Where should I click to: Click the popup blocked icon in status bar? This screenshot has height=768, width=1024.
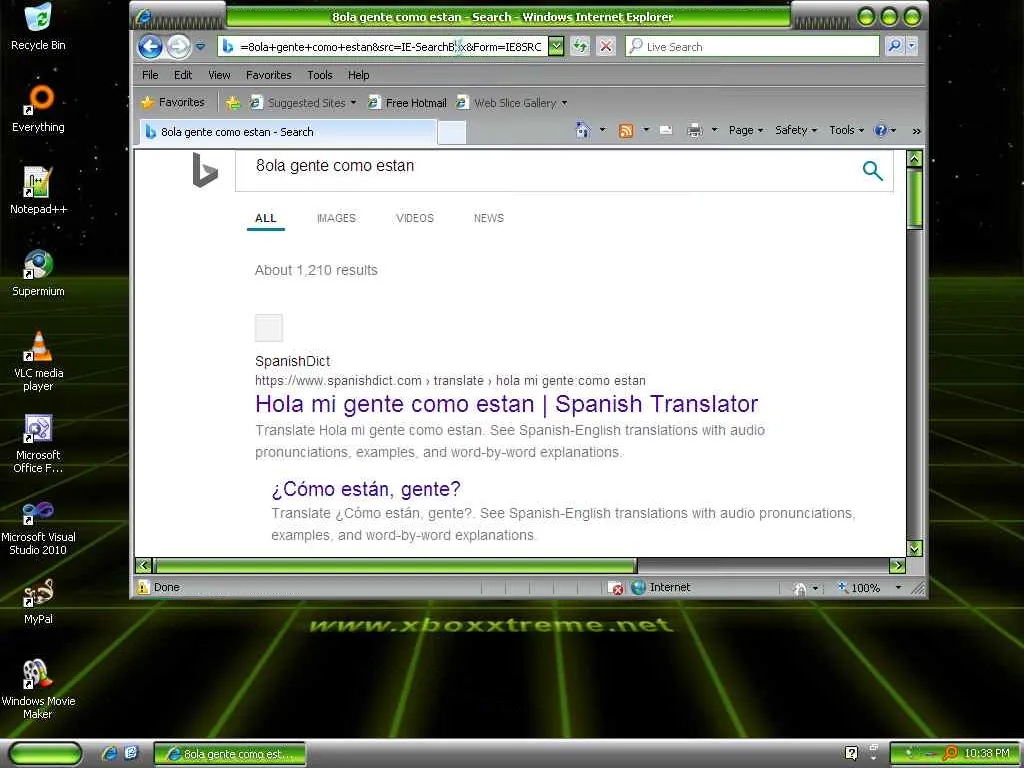pos(615,588)
